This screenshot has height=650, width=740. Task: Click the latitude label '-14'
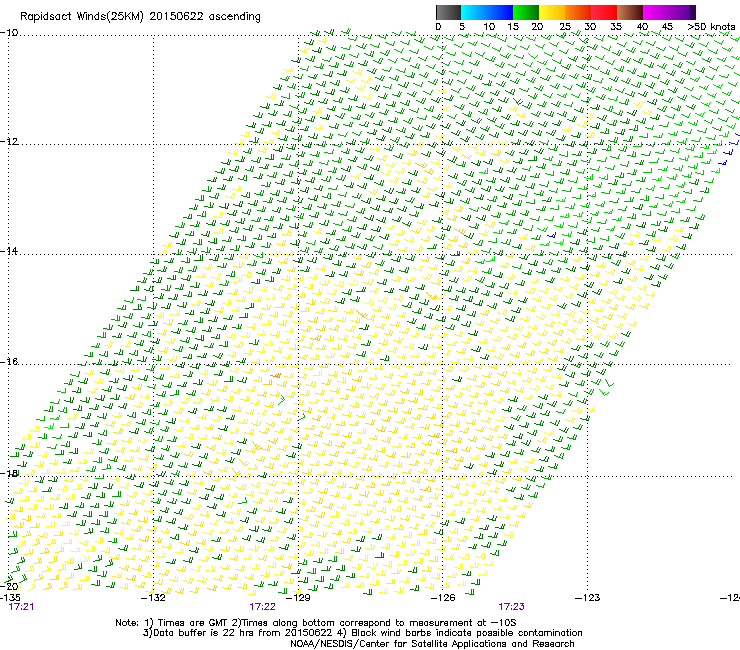click(9, 251)
